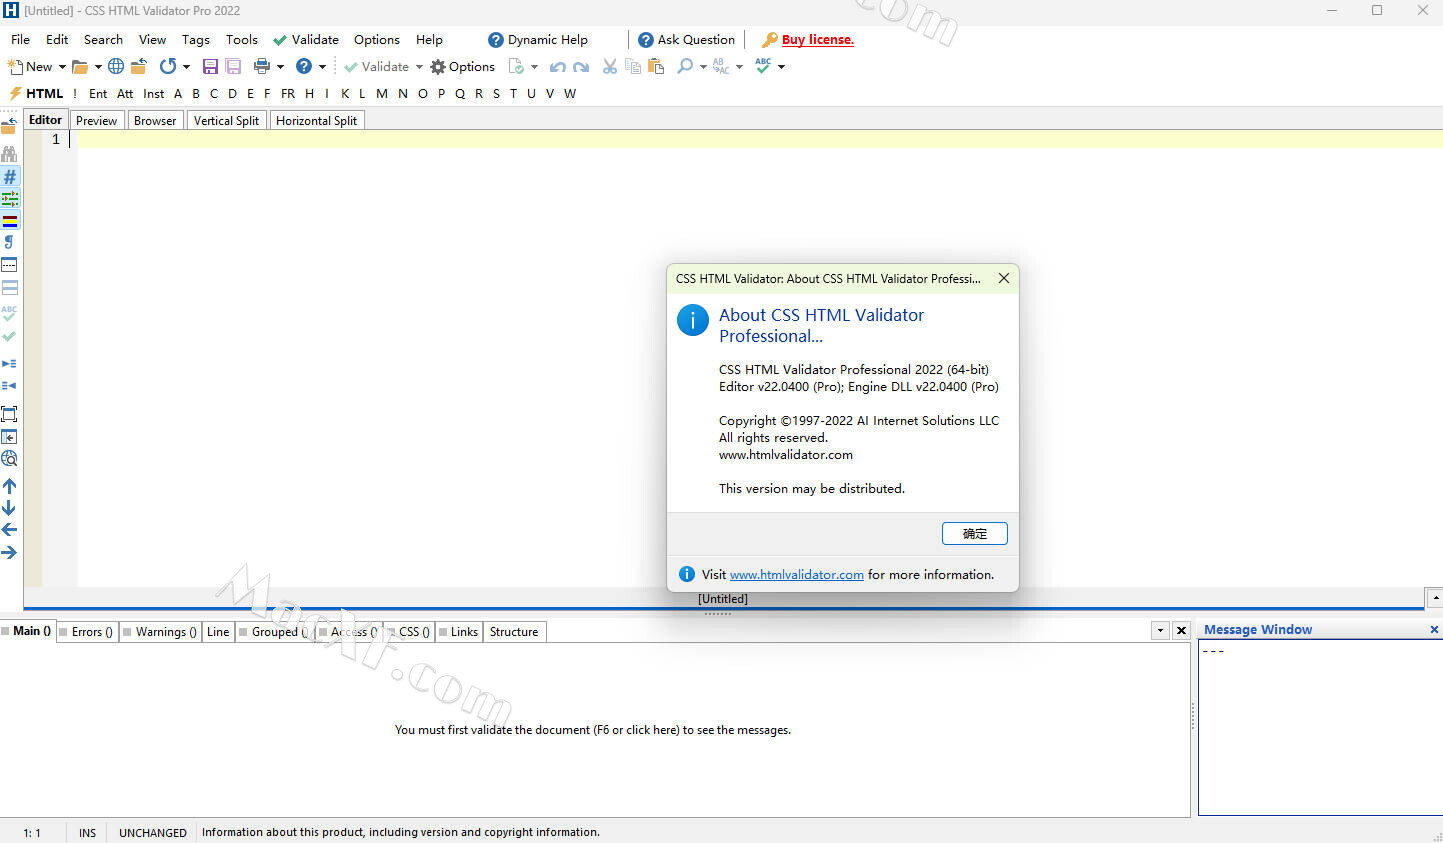The width and height of the screenshot is (1443, 843).
Task: Click the gear Options toolbar button
Action: 462,67
